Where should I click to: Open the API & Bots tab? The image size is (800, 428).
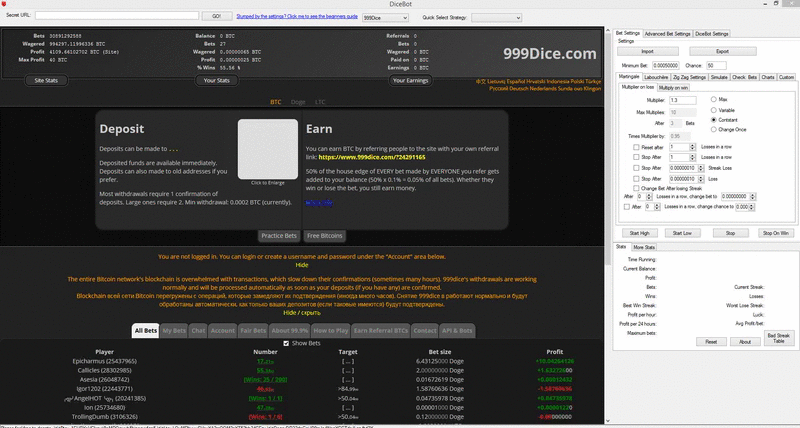[457, 331]
